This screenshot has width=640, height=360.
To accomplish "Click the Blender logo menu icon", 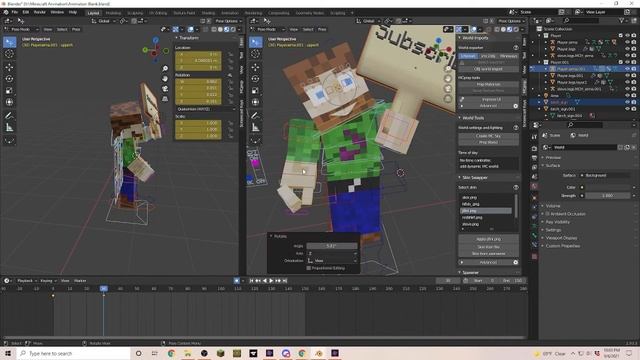I will click(6, 12).
